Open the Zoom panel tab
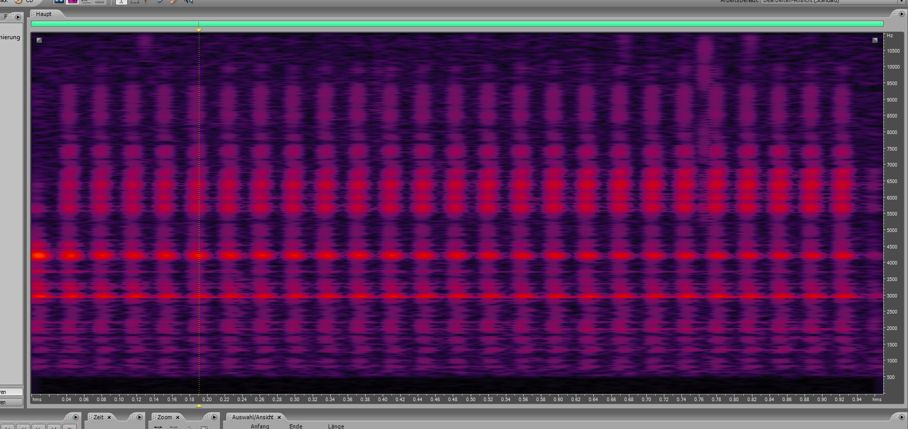This screenshot has height=429, width=908. 167,417
